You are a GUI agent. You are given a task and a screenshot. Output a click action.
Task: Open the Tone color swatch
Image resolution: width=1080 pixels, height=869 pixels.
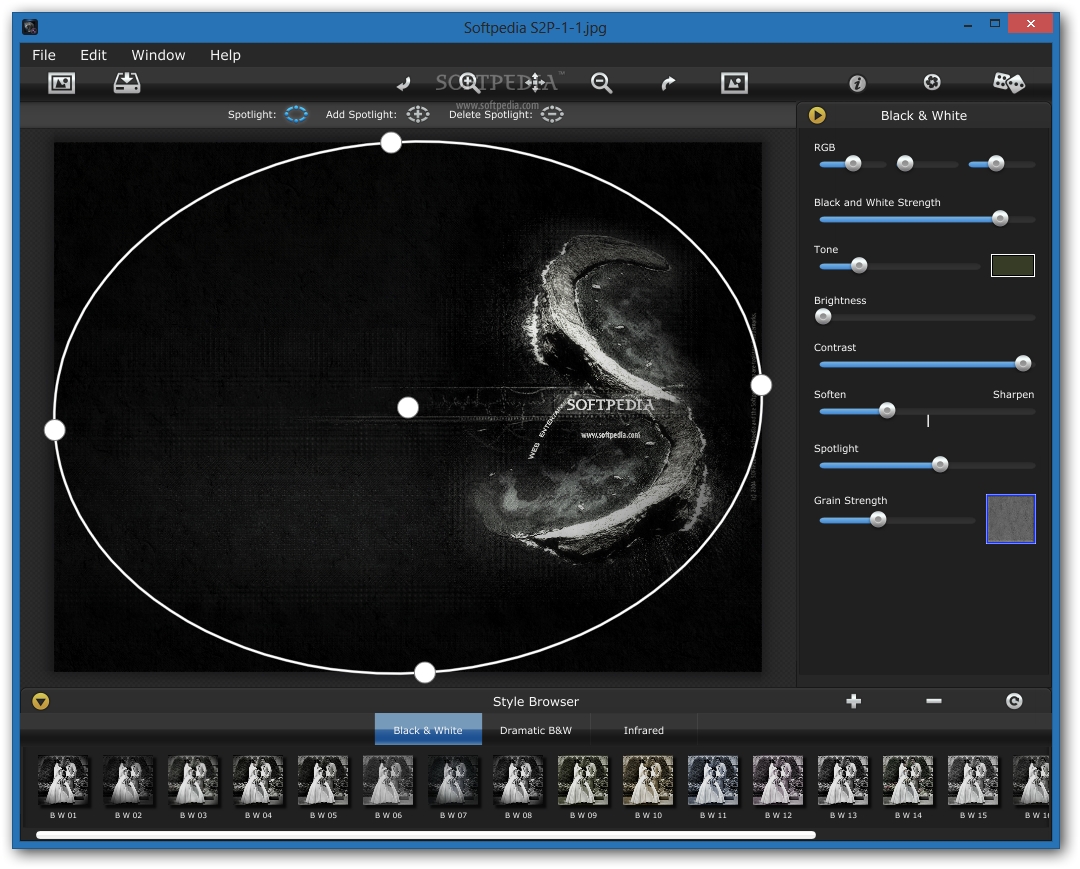pyautogui.click(x=1012, y=265)
